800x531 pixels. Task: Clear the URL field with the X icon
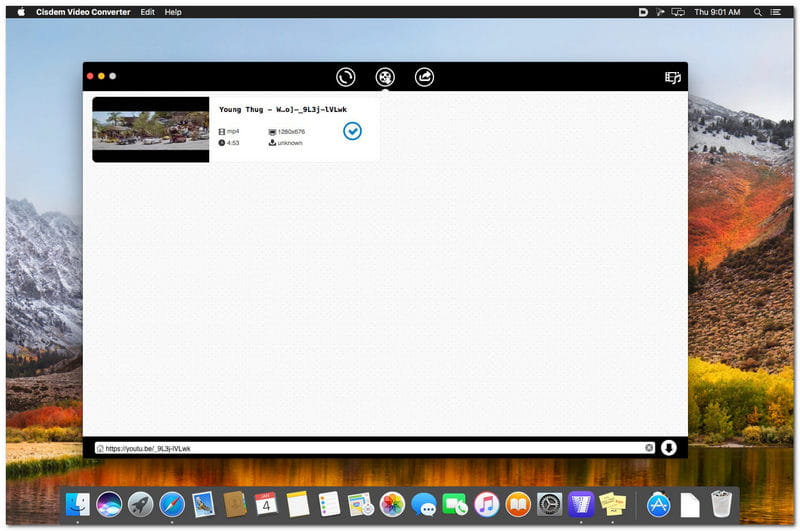tap(649, 448)
